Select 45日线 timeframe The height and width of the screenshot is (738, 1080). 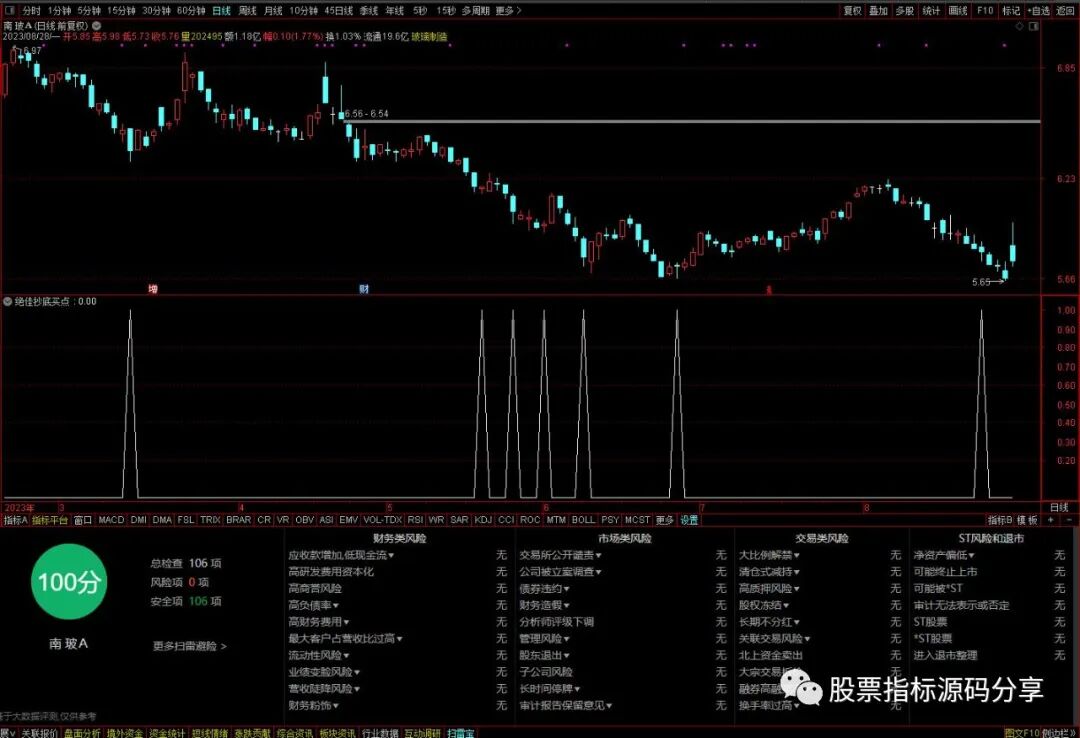point(338,11)
